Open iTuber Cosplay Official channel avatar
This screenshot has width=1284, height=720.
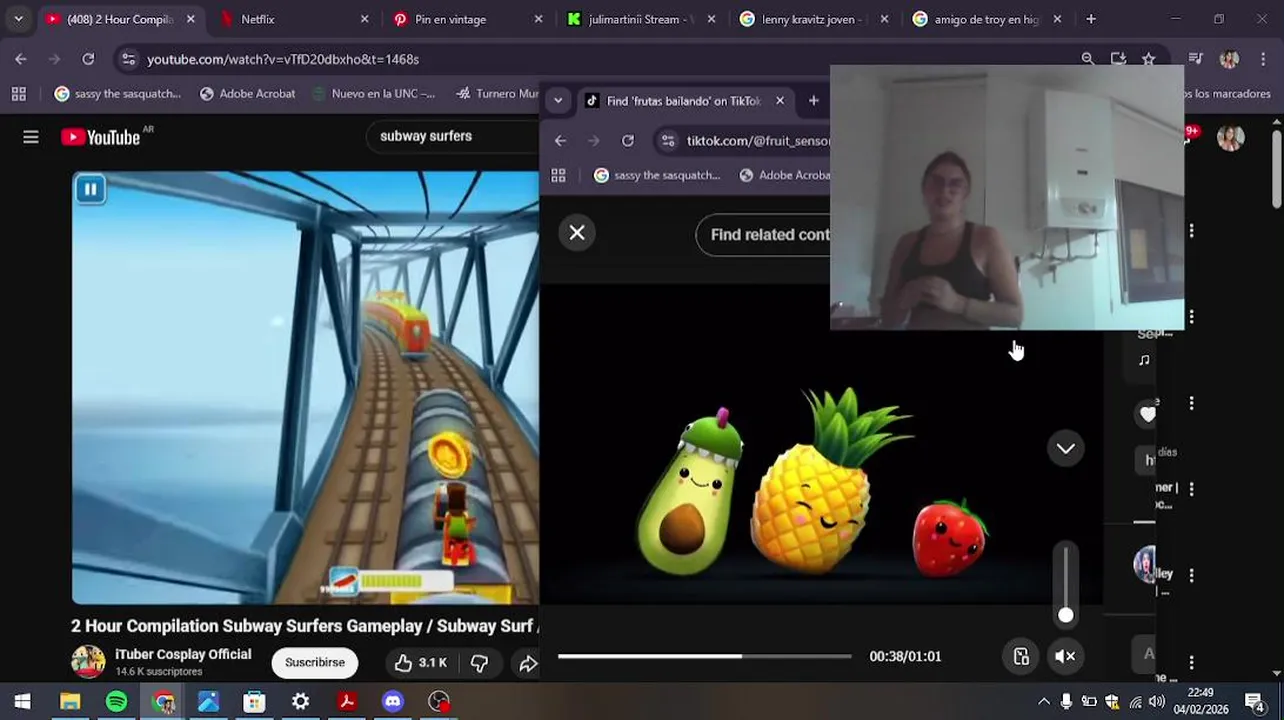click(x=88, y=662)
